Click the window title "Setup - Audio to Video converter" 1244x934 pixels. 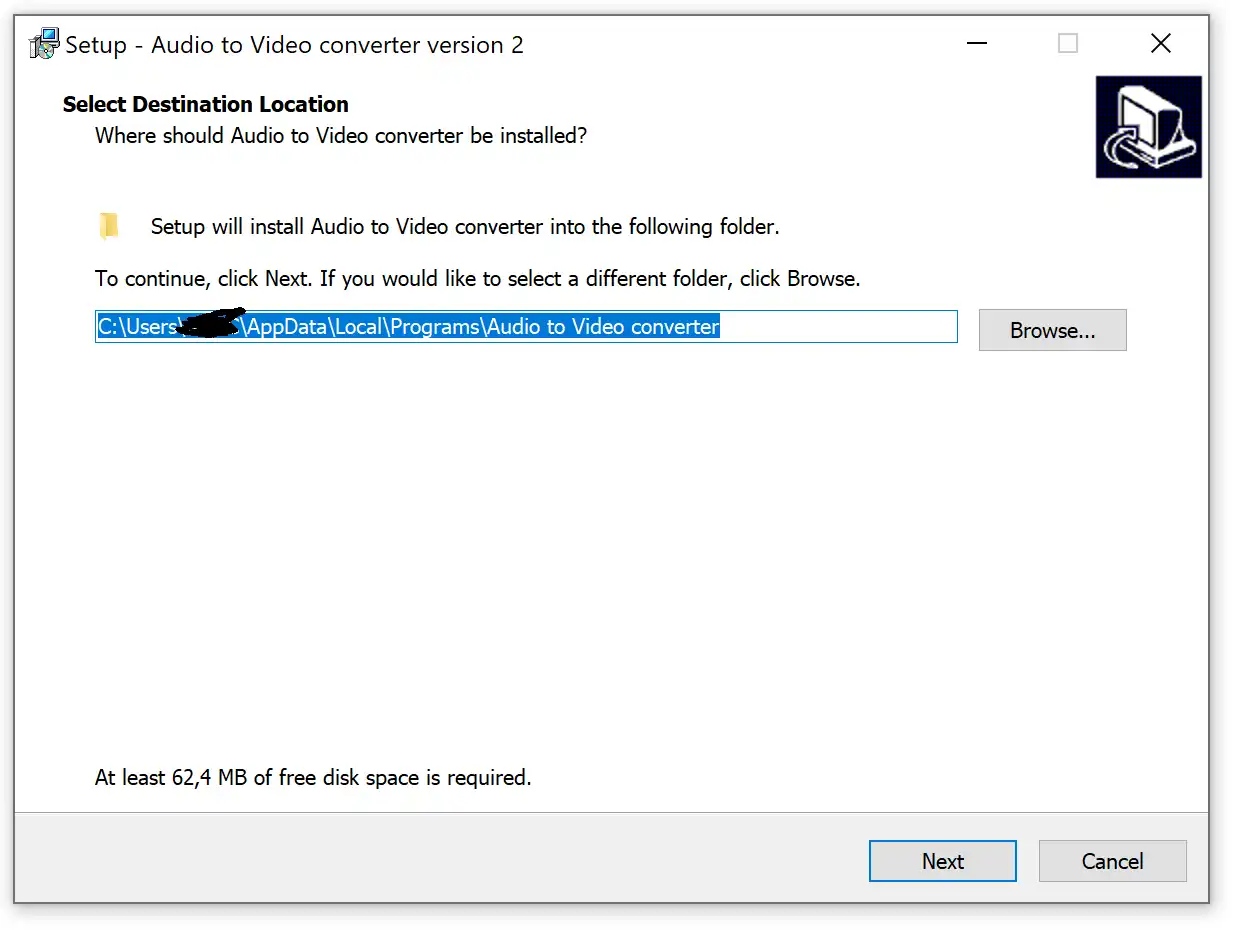294,45
